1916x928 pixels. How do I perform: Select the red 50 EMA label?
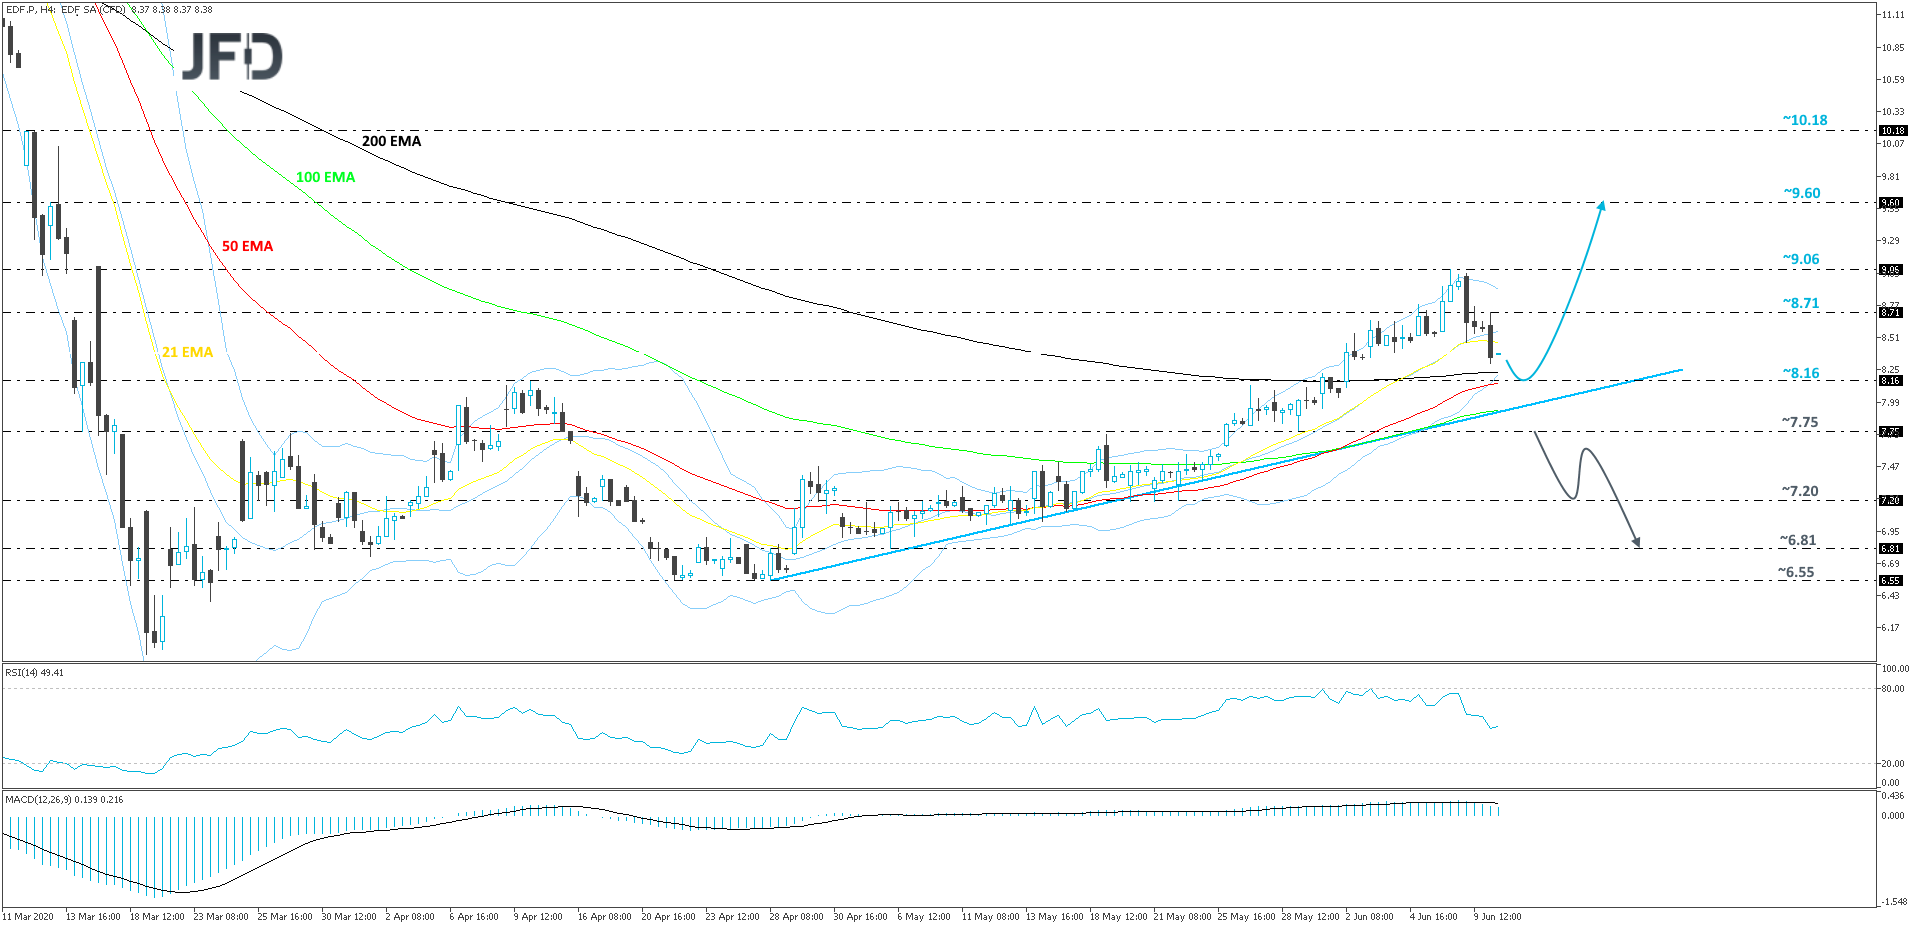(247, 246)
